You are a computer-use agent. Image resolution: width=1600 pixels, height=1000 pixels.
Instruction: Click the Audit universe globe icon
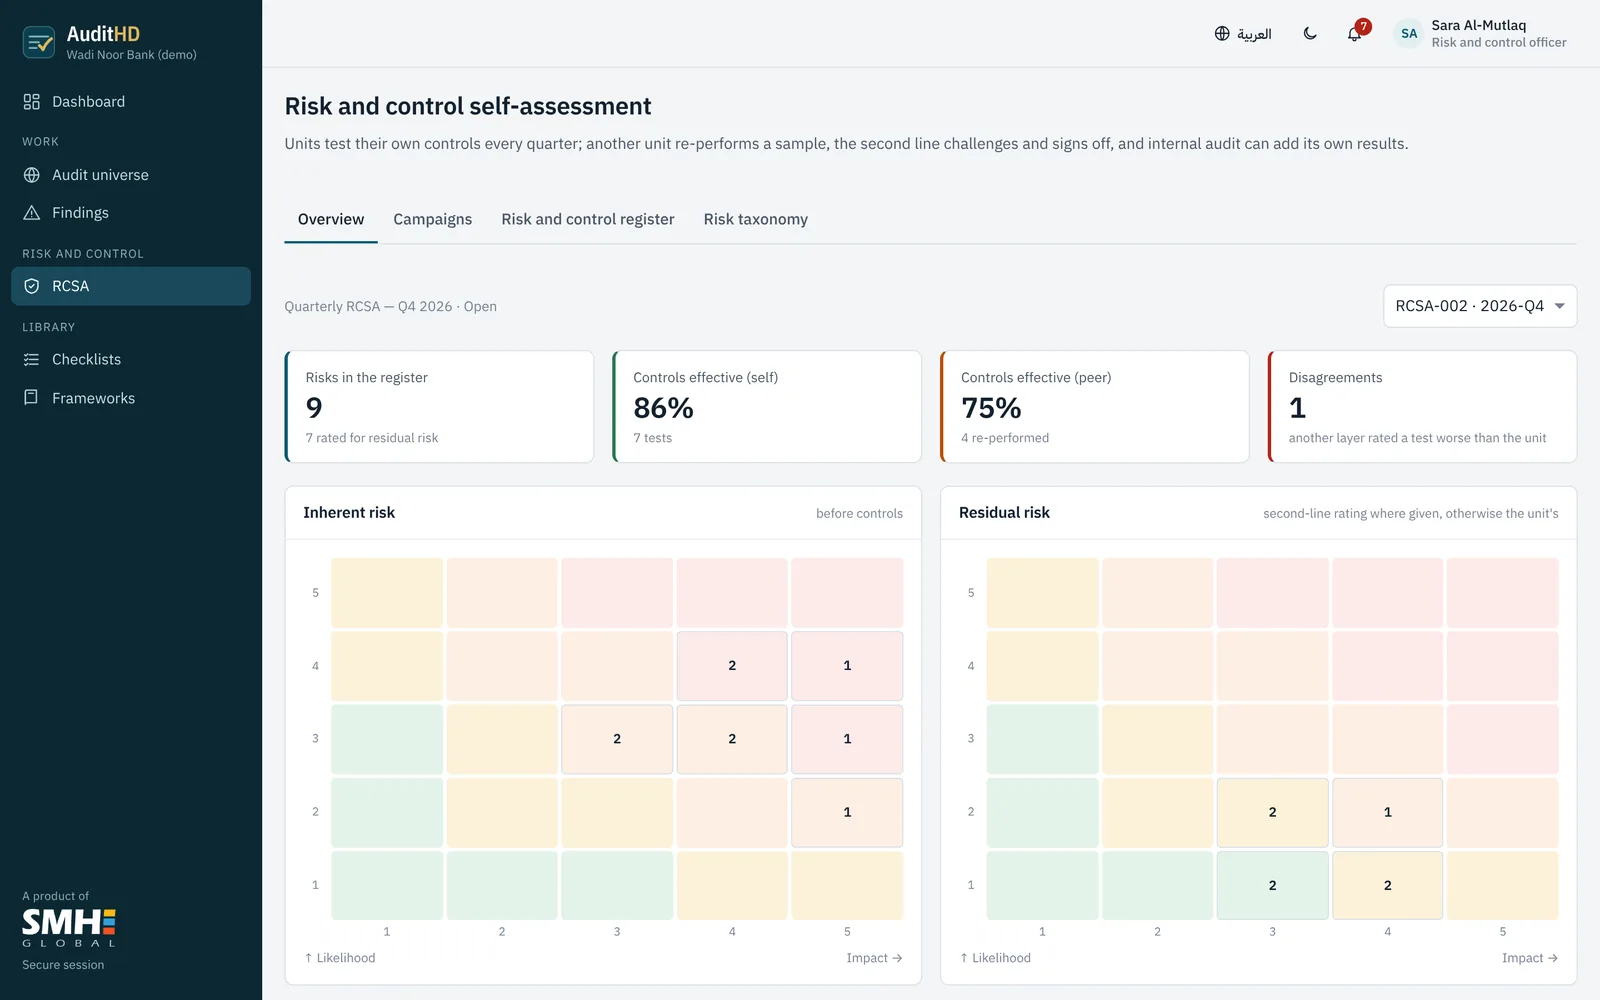click(32, 175)
